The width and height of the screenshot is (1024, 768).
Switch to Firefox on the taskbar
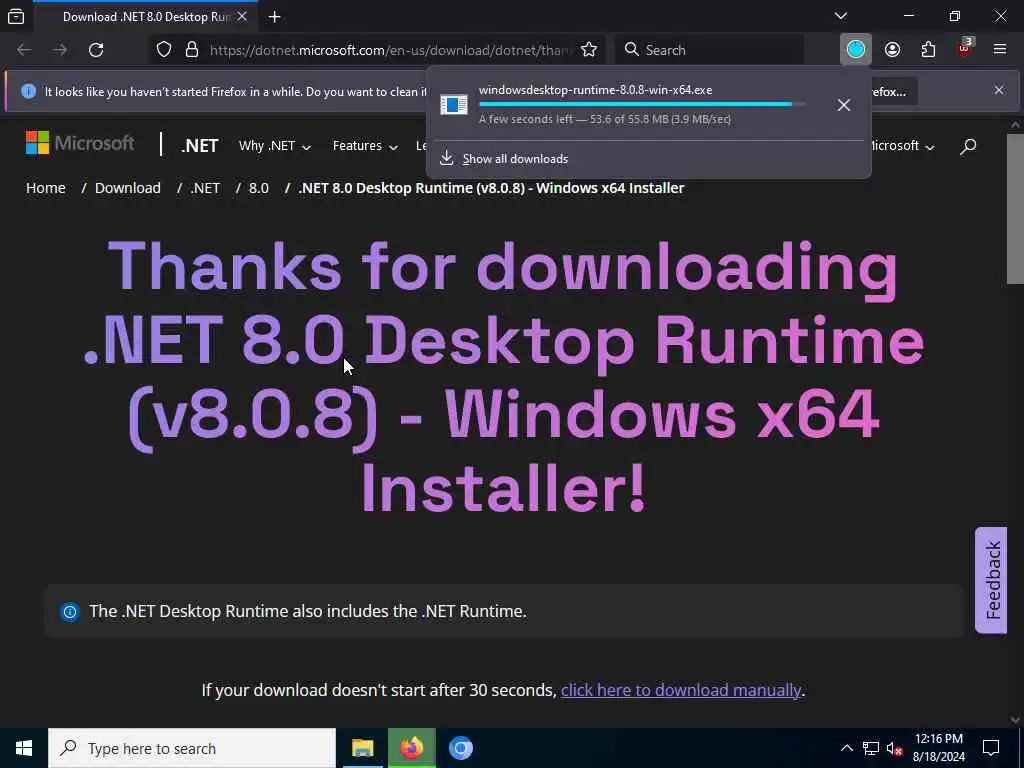(411, 748)
